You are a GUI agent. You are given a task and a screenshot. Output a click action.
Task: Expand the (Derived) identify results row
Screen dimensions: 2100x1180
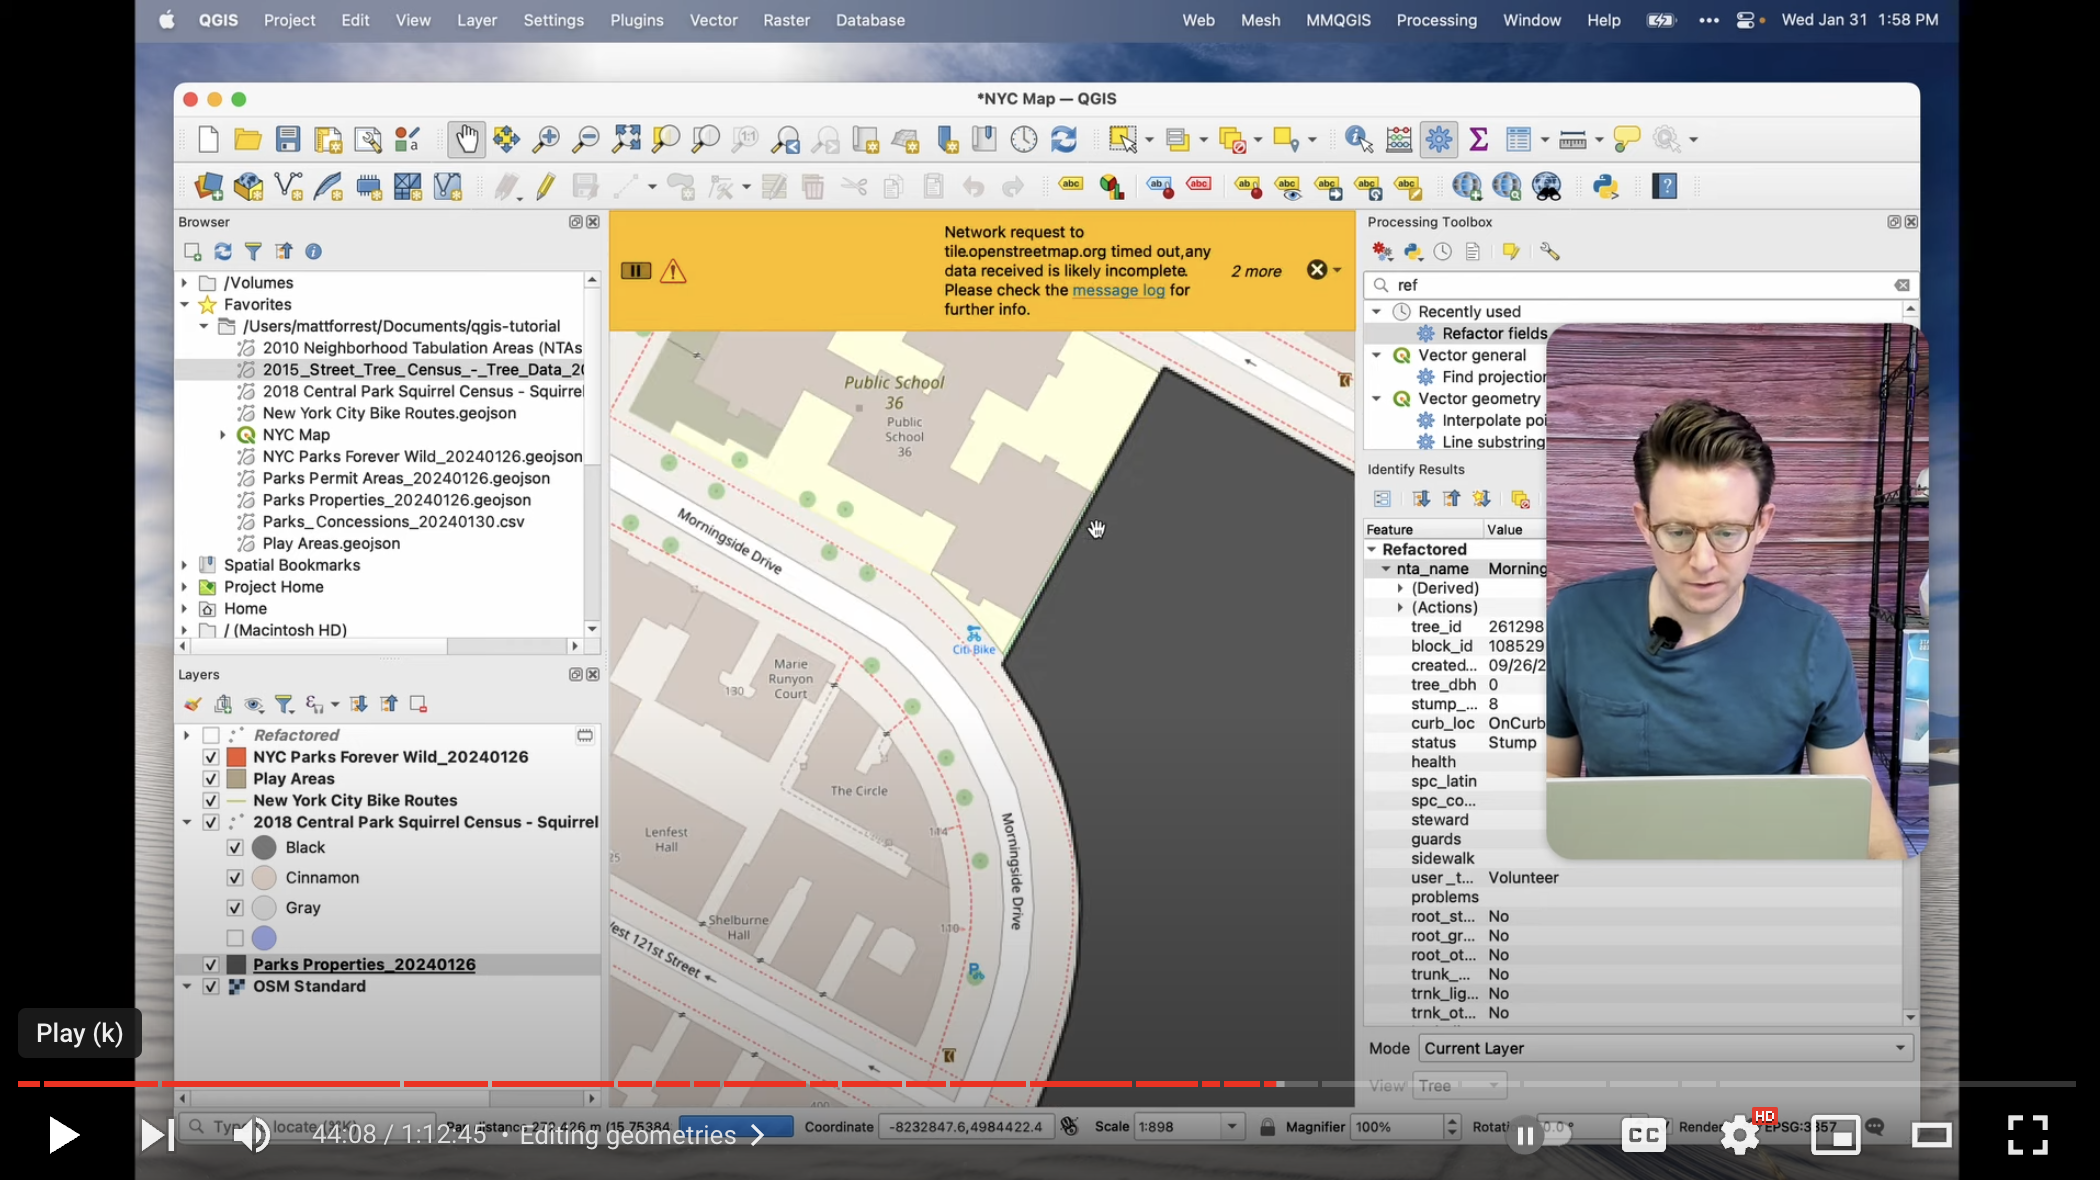(x=1400, y=589)
